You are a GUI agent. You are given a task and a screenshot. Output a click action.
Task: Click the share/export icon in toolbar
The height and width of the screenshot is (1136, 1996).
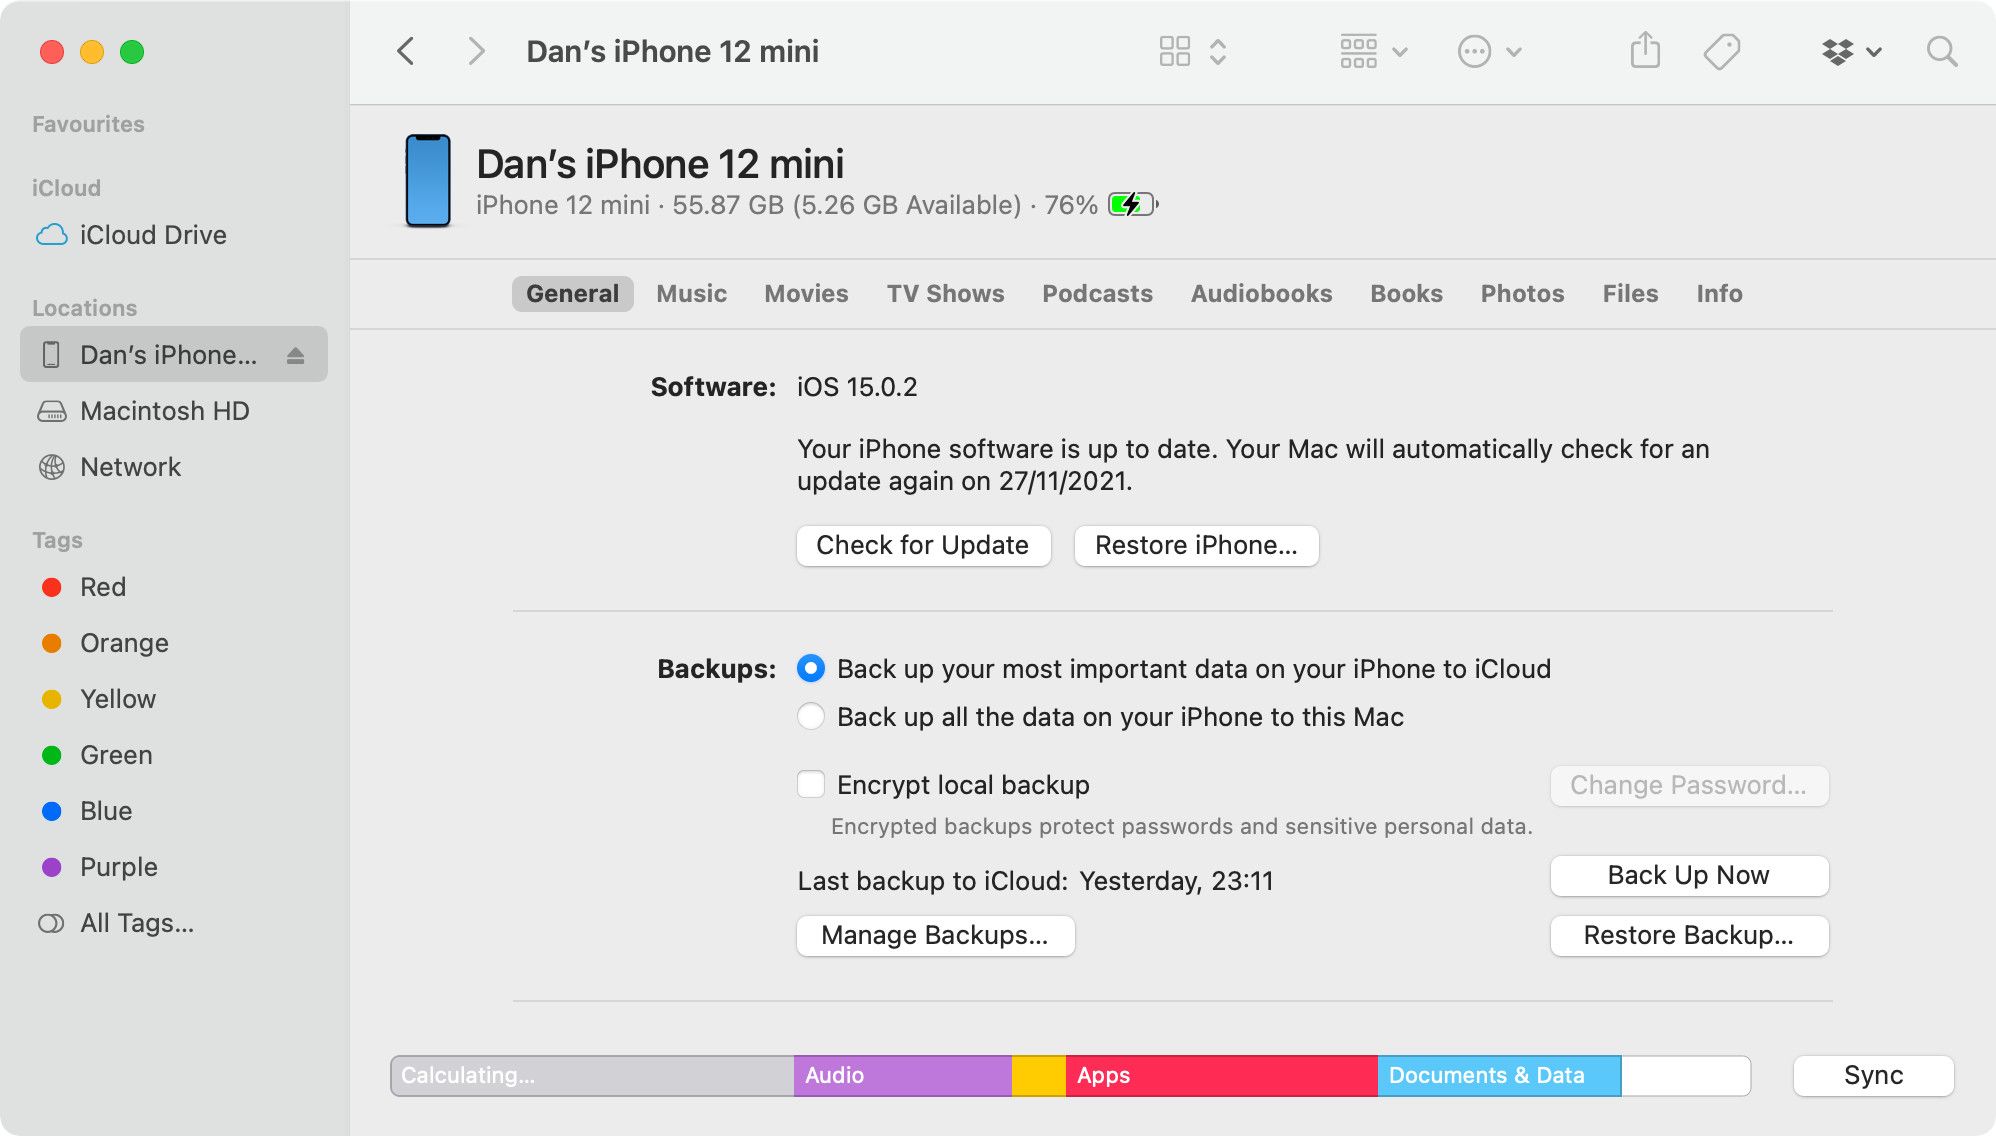(1644, 52)
